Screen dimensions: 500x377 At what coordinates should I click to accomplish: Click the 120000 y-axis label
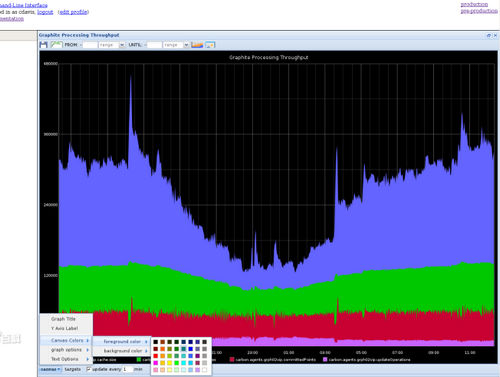click(x=51, y=276)
